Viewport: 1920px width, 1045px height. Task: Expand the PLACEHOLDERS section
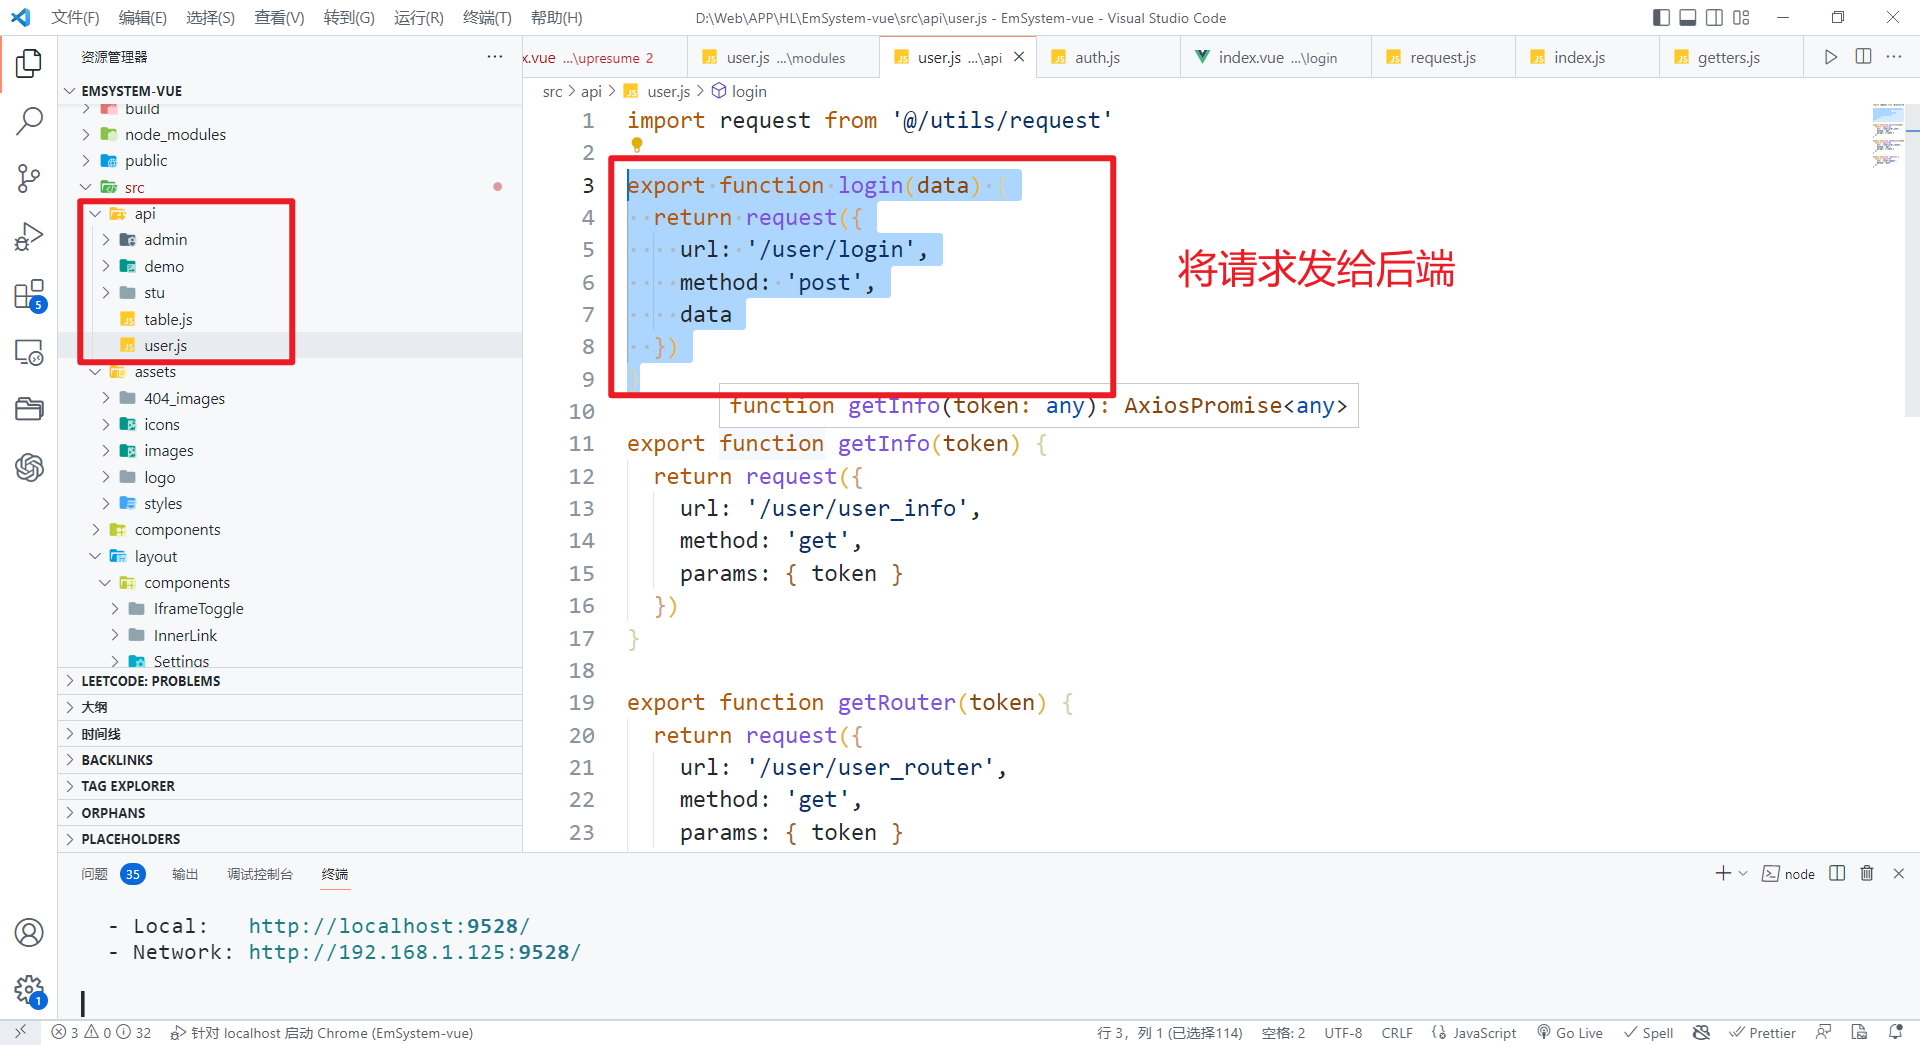pyautogui.click(x=290, y=839)
